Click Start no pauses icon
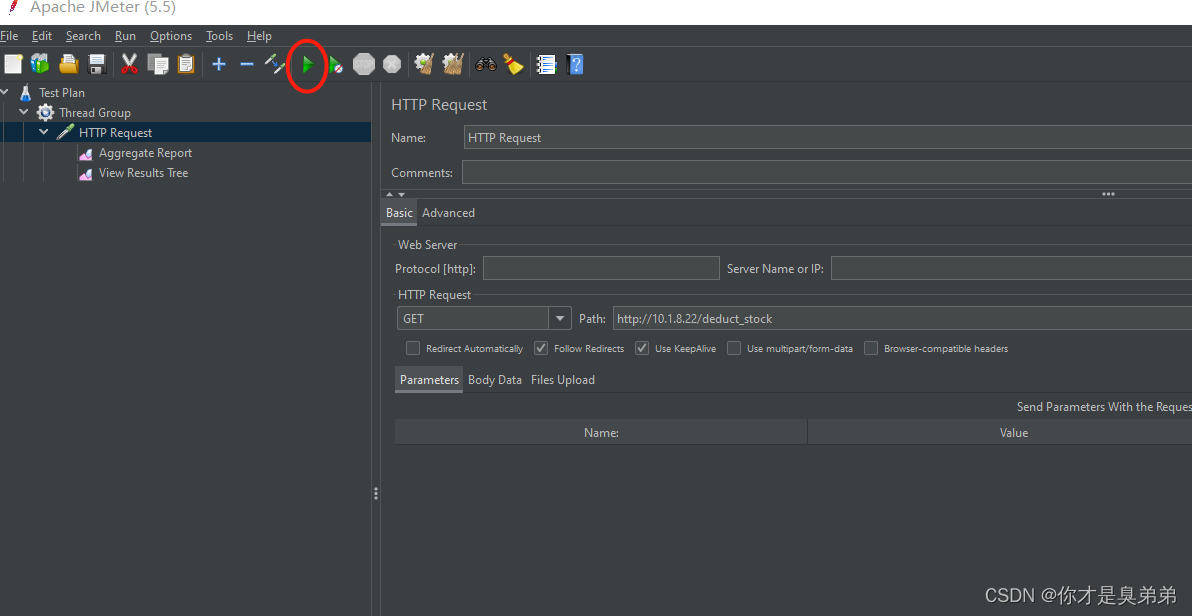 tap(336, 65)
